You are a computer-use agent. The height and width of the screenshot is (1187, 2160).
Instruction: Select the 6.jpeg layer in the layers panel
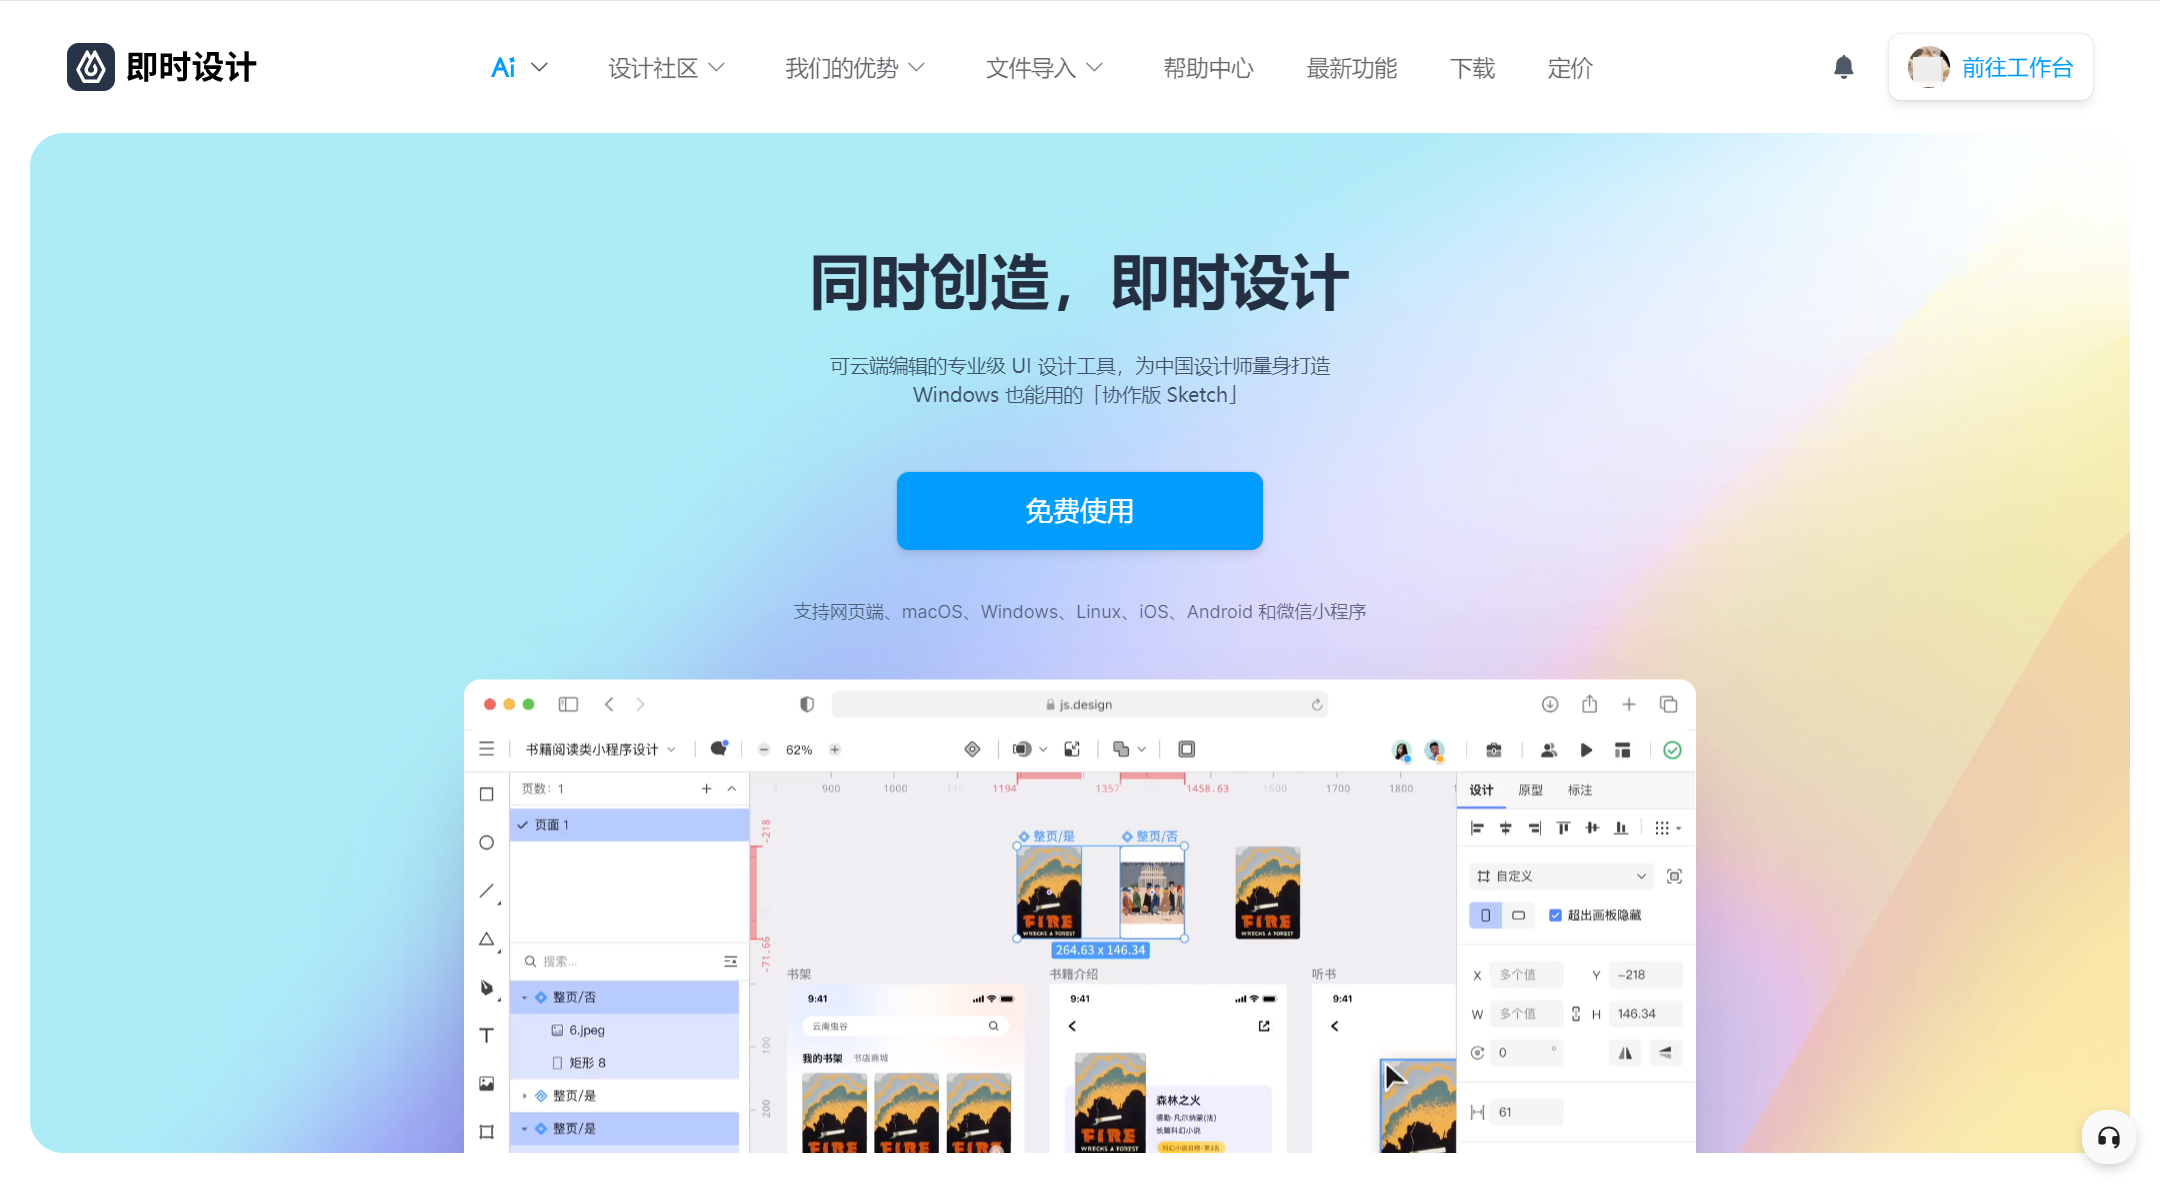click(x=586, y=1029)
